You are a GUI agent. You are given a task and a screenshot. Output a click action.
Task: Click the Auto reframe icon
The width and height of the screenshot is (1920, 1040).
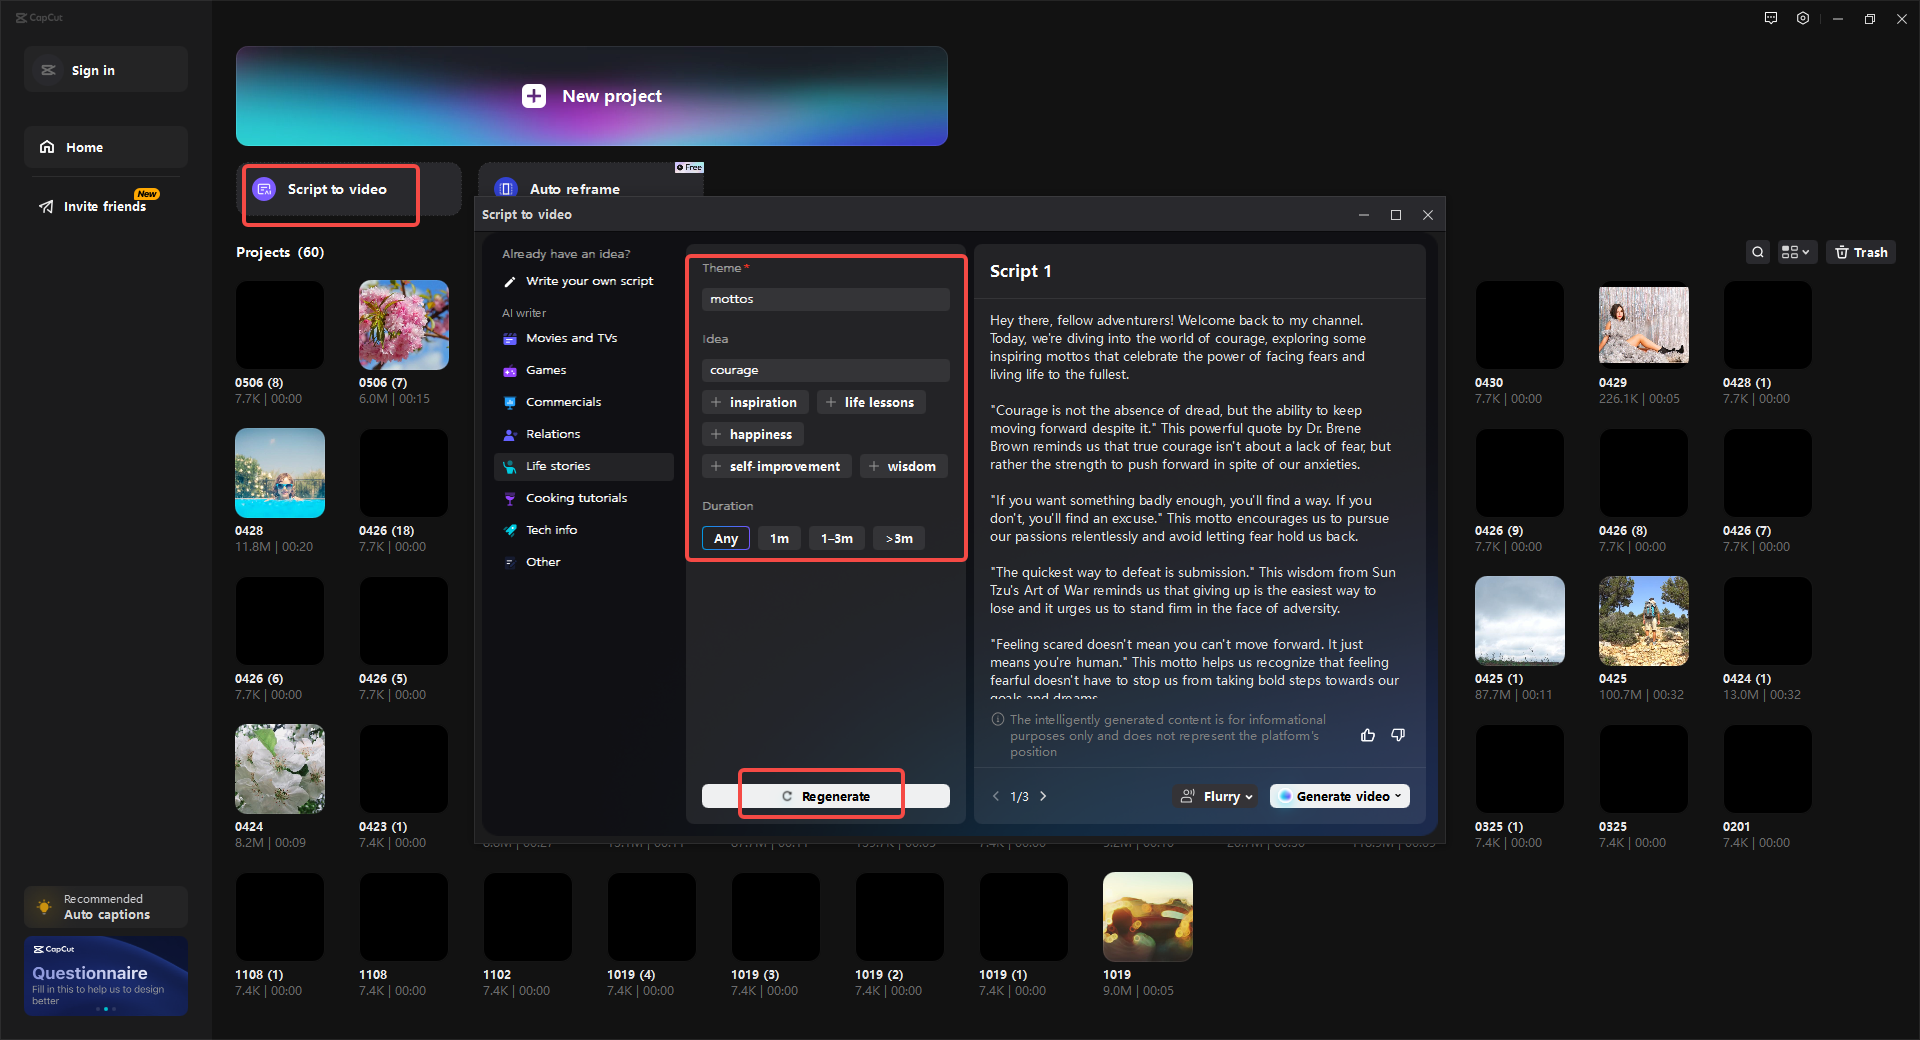click(x=506, y=189)
